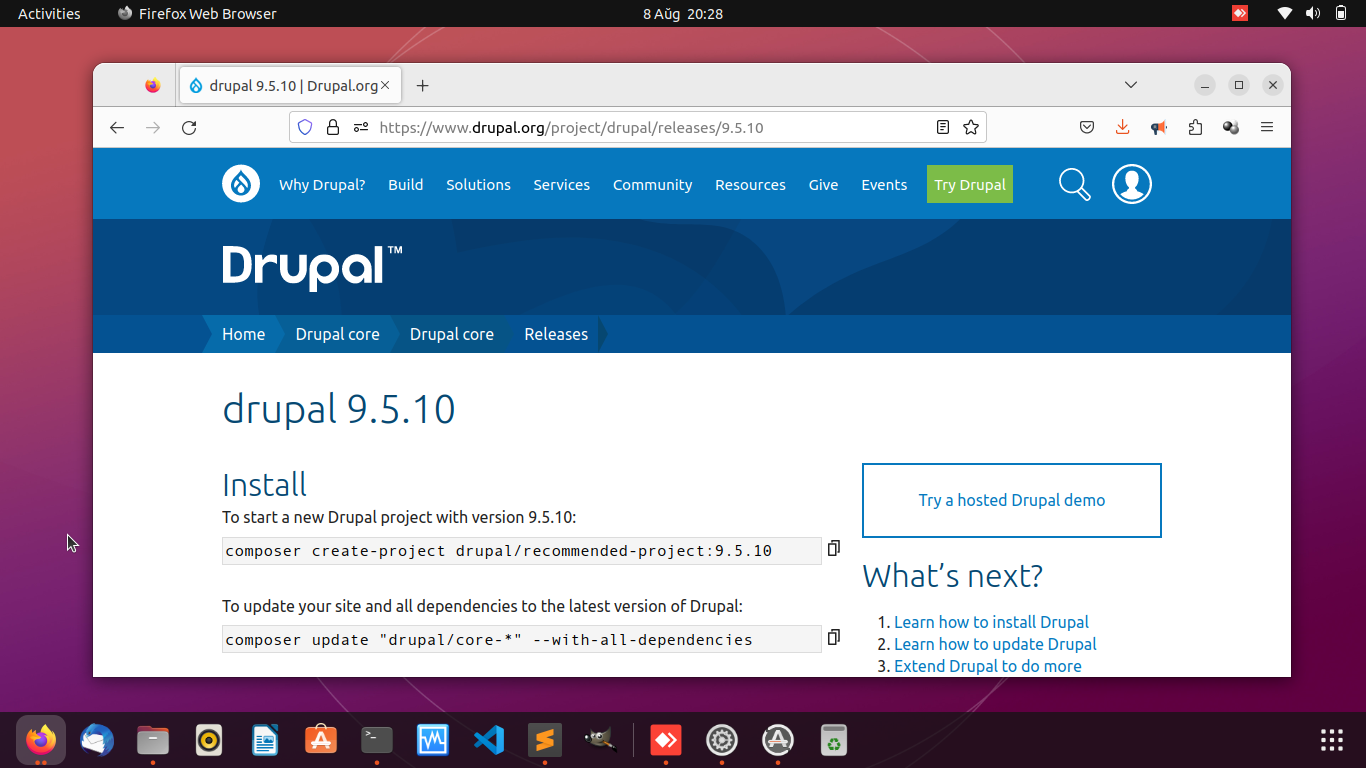
Task: Go to the Home breadcrumb
Action: click(243, 334)
